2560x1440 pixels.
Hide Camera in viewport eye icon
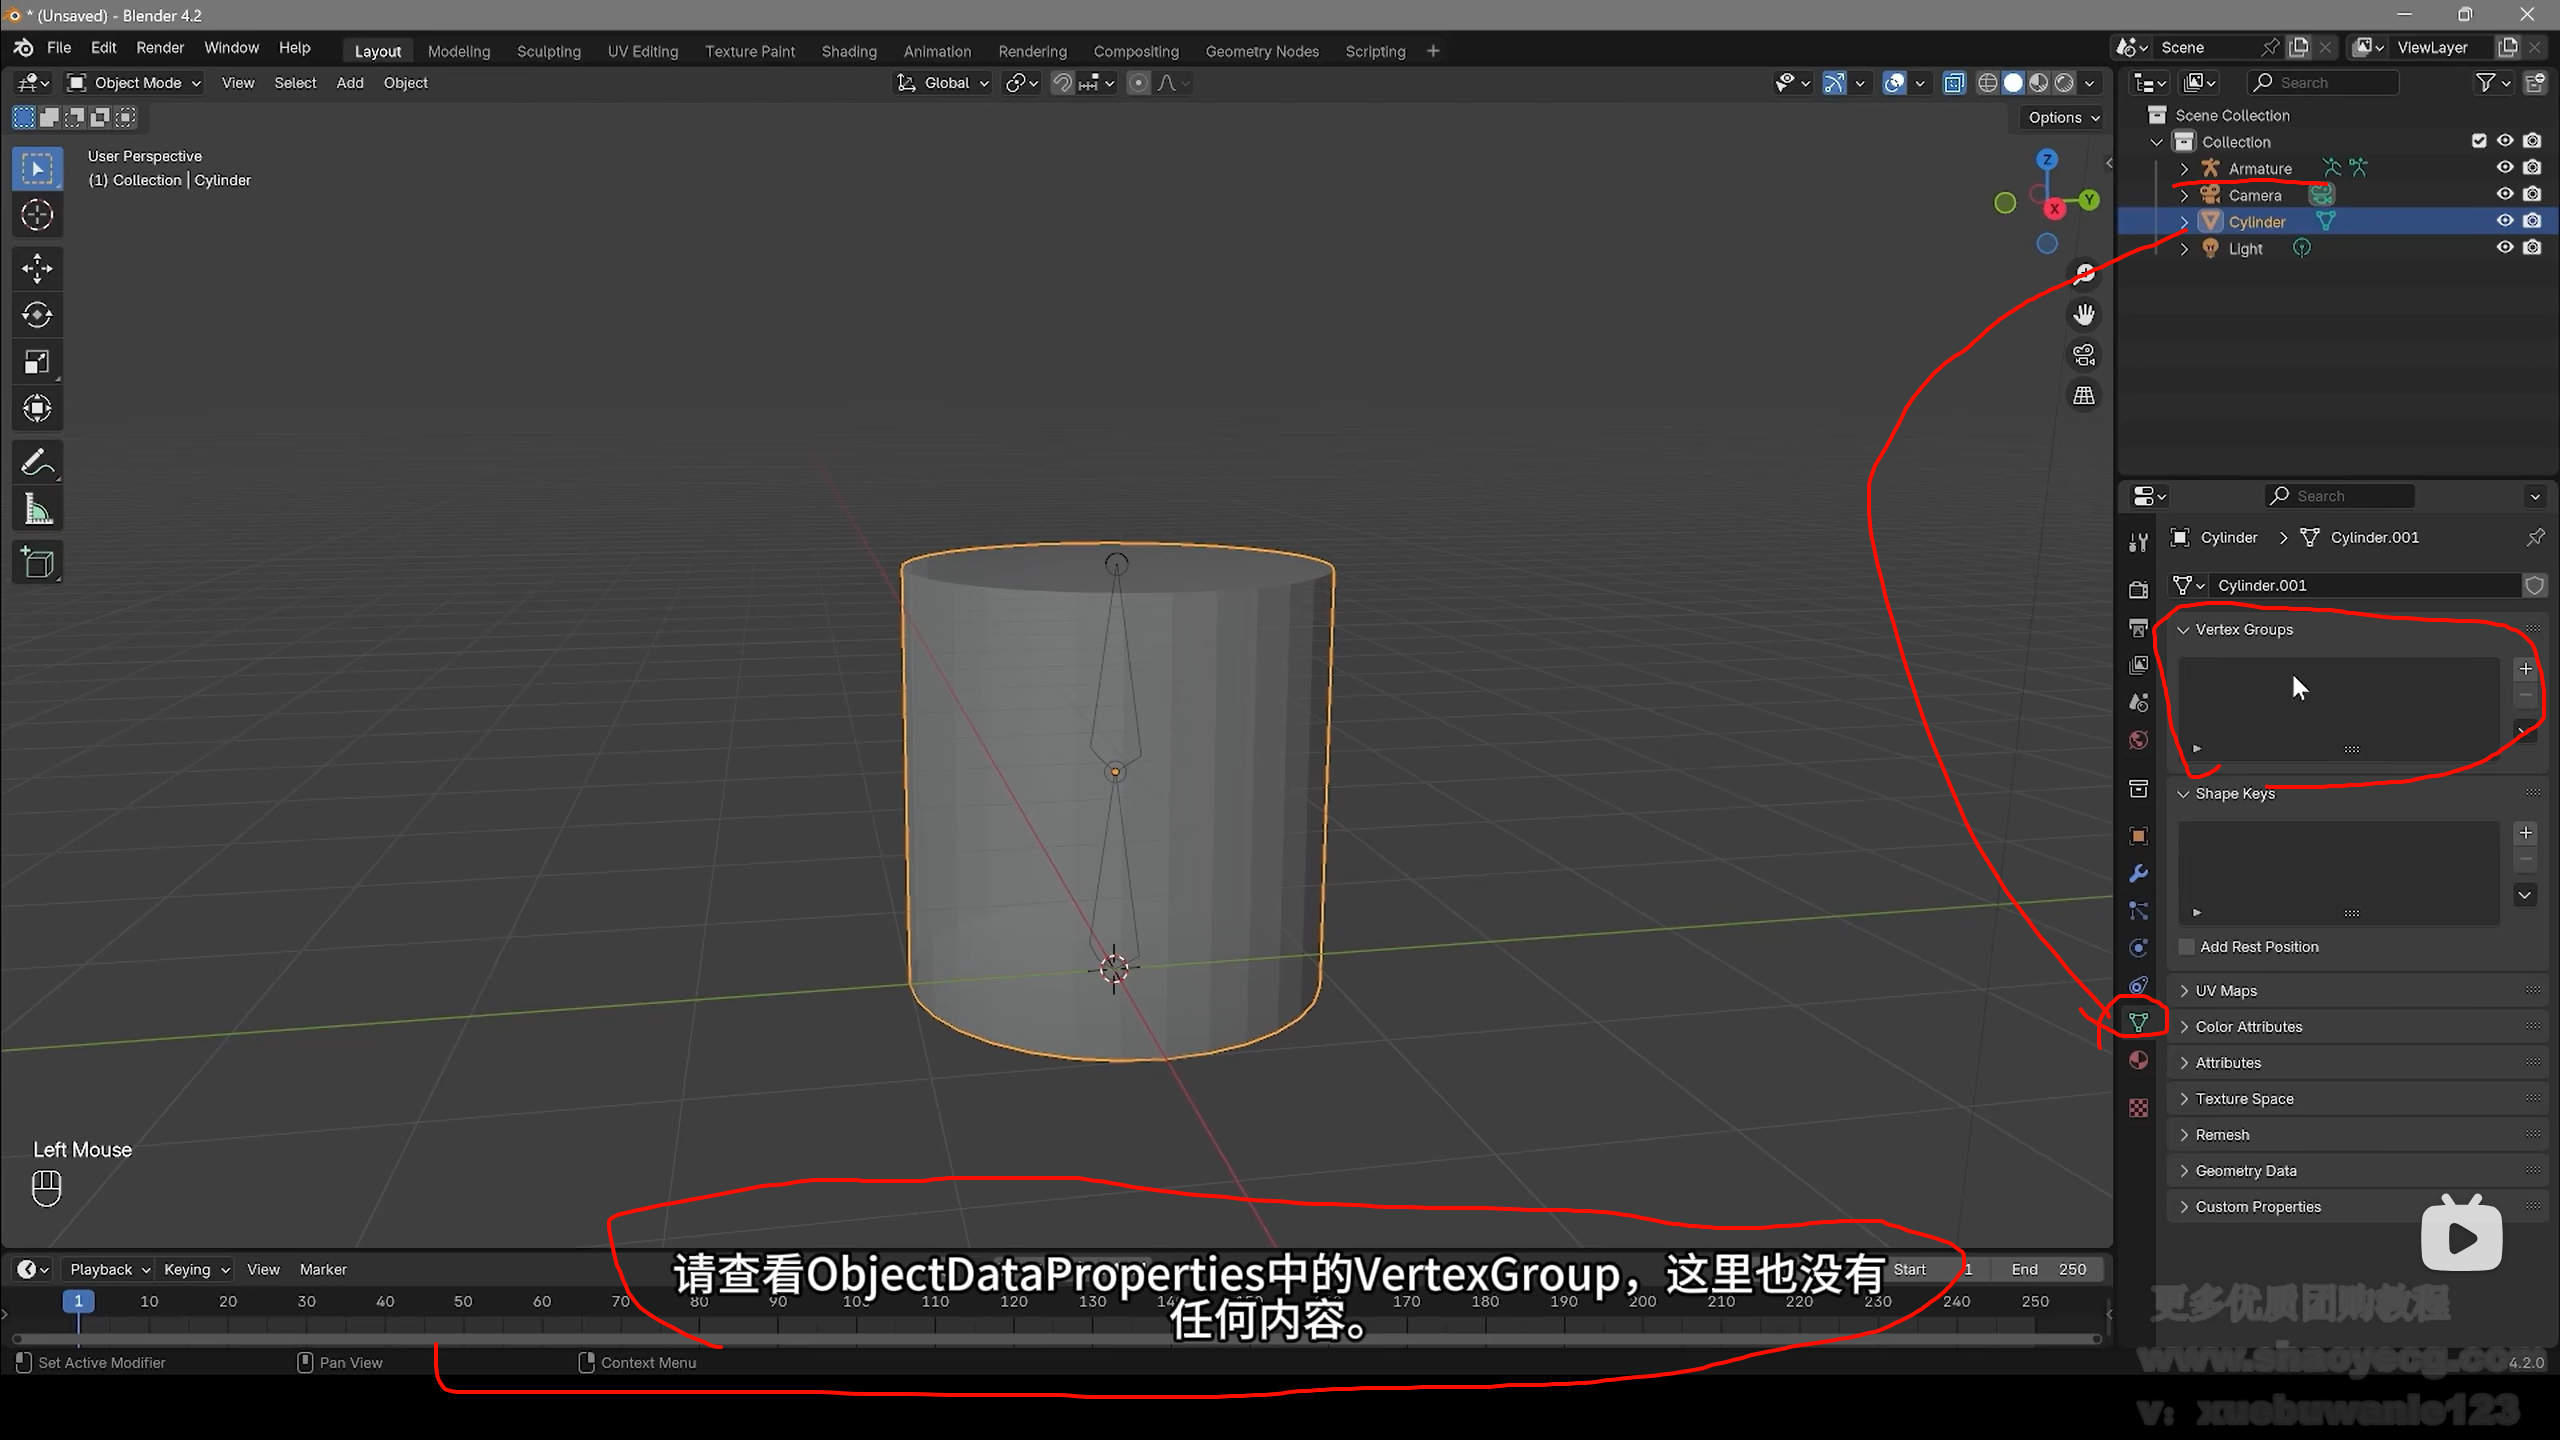(x=2505, y=195)
